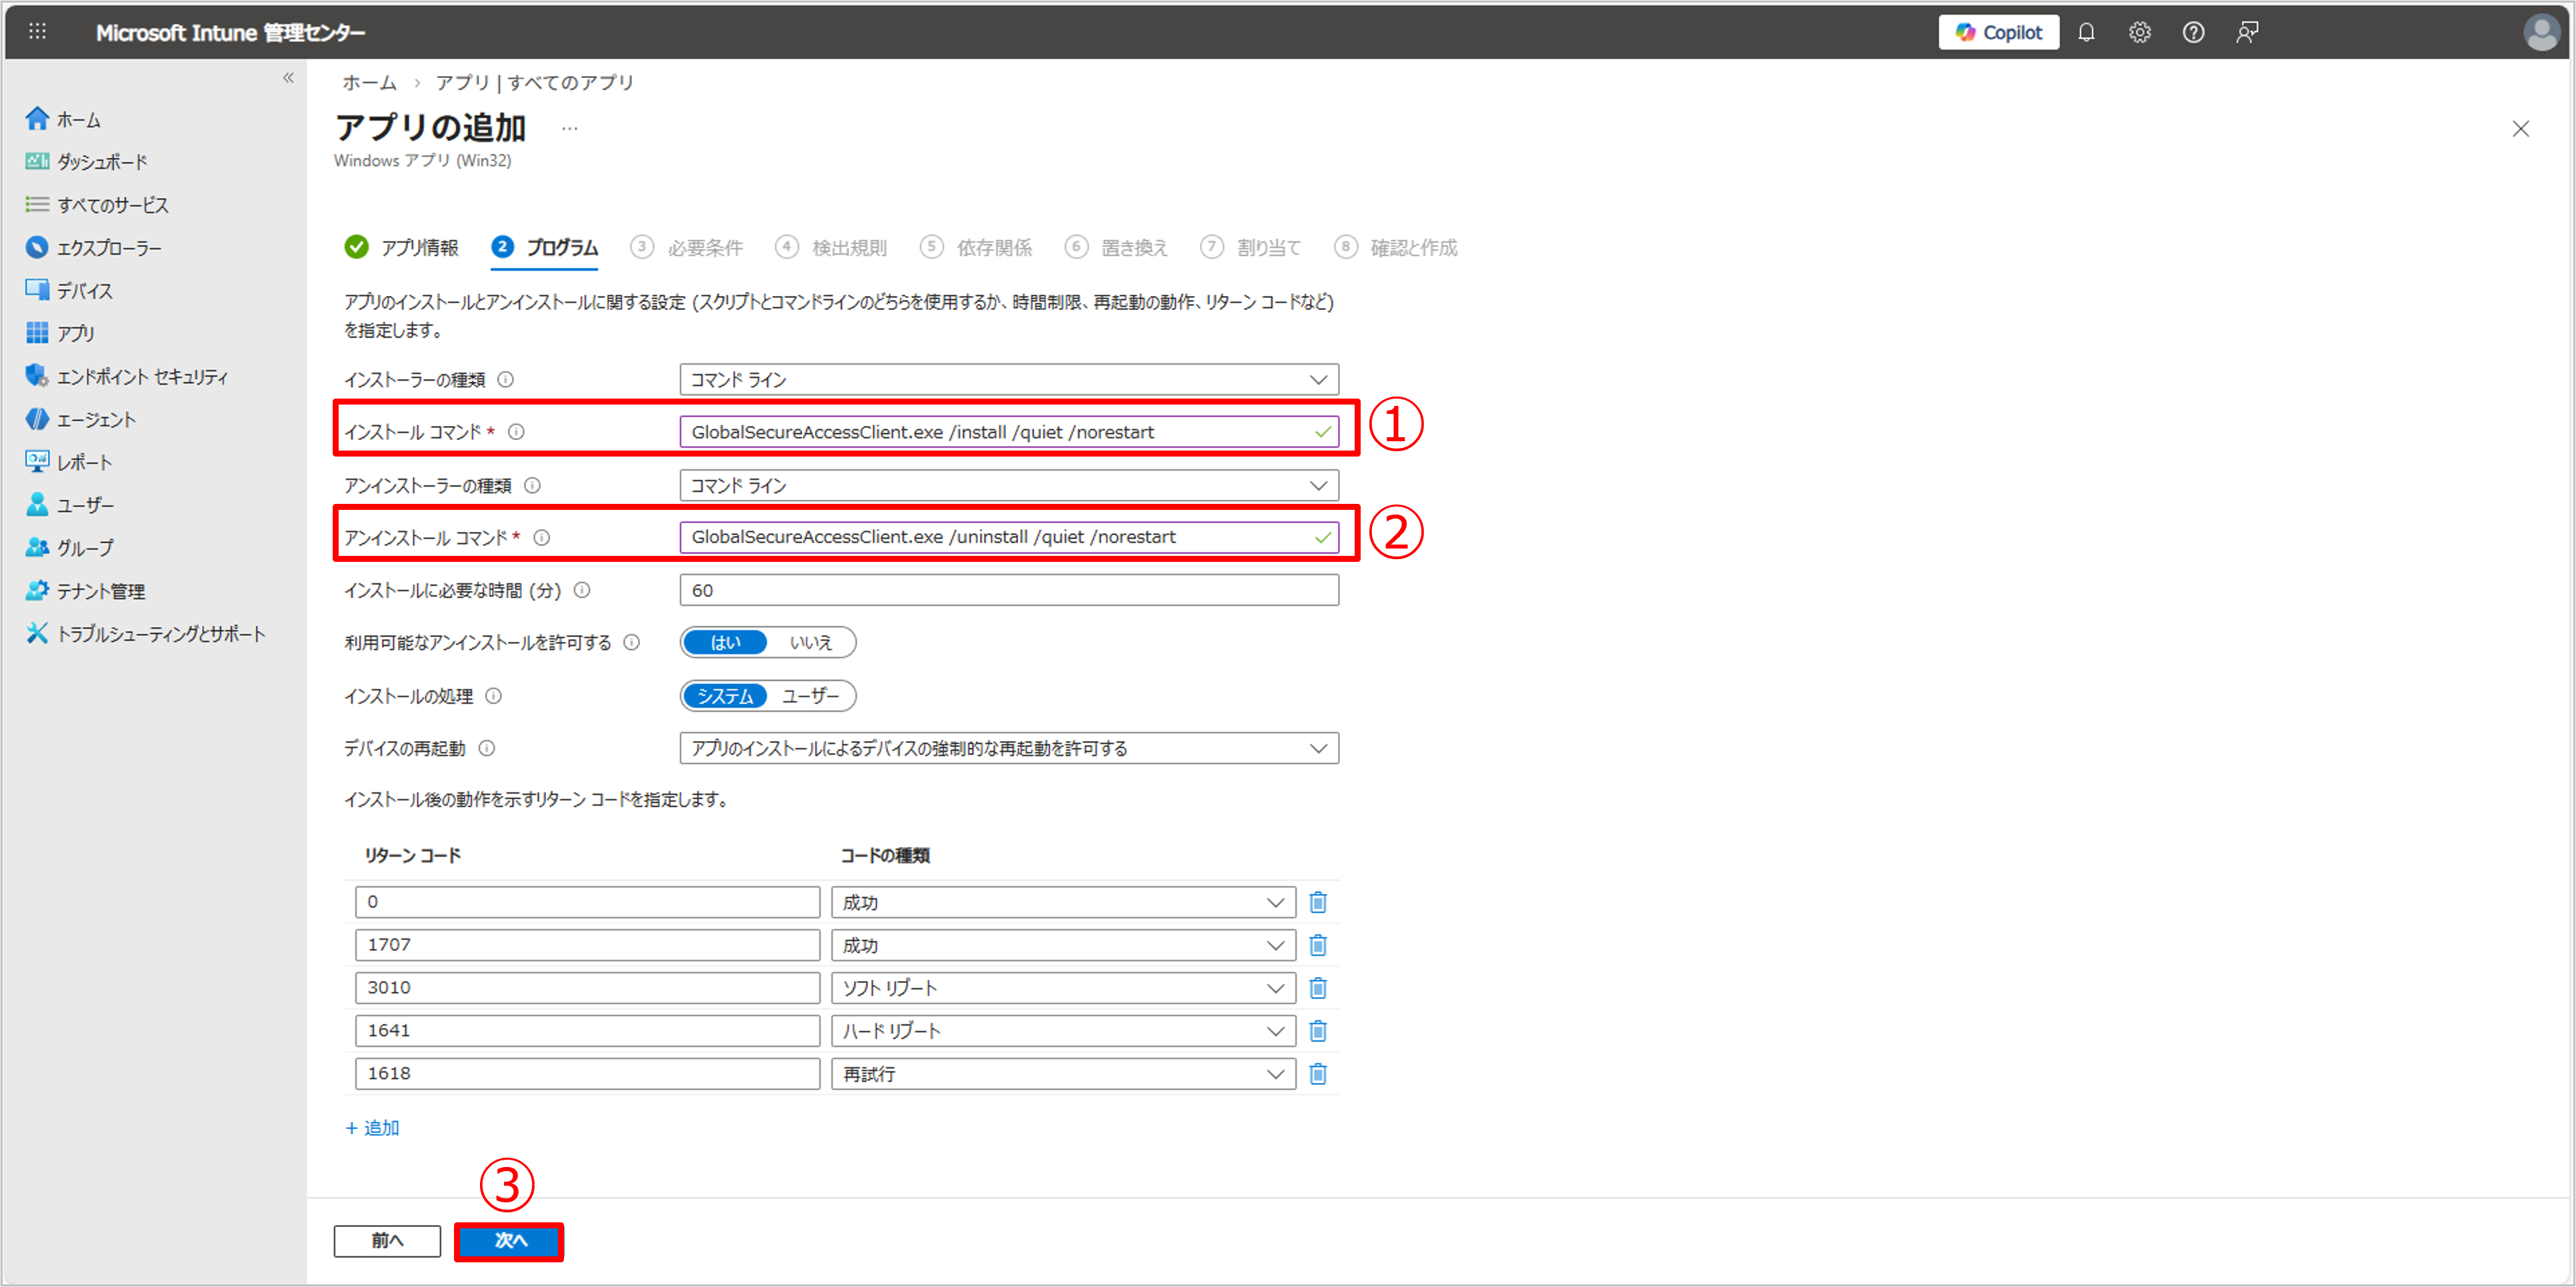Click the notifications bell icon
Screen dimensions: 2576x1287
pyautogui.click(x=2085, y=32)
